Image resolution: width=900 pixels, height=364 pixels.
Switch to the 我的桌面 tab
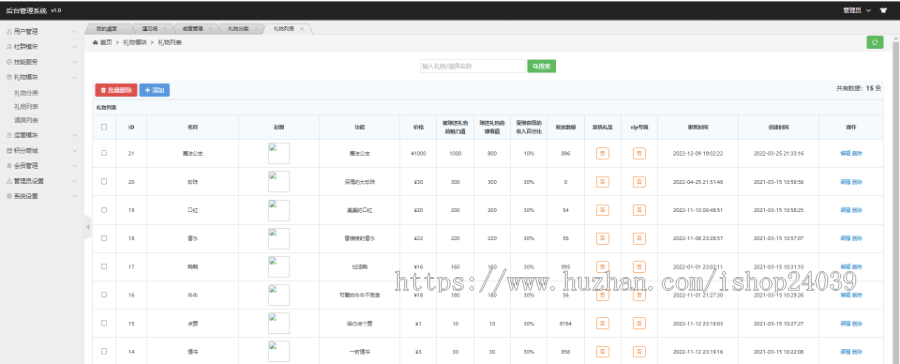click(109, 28)
